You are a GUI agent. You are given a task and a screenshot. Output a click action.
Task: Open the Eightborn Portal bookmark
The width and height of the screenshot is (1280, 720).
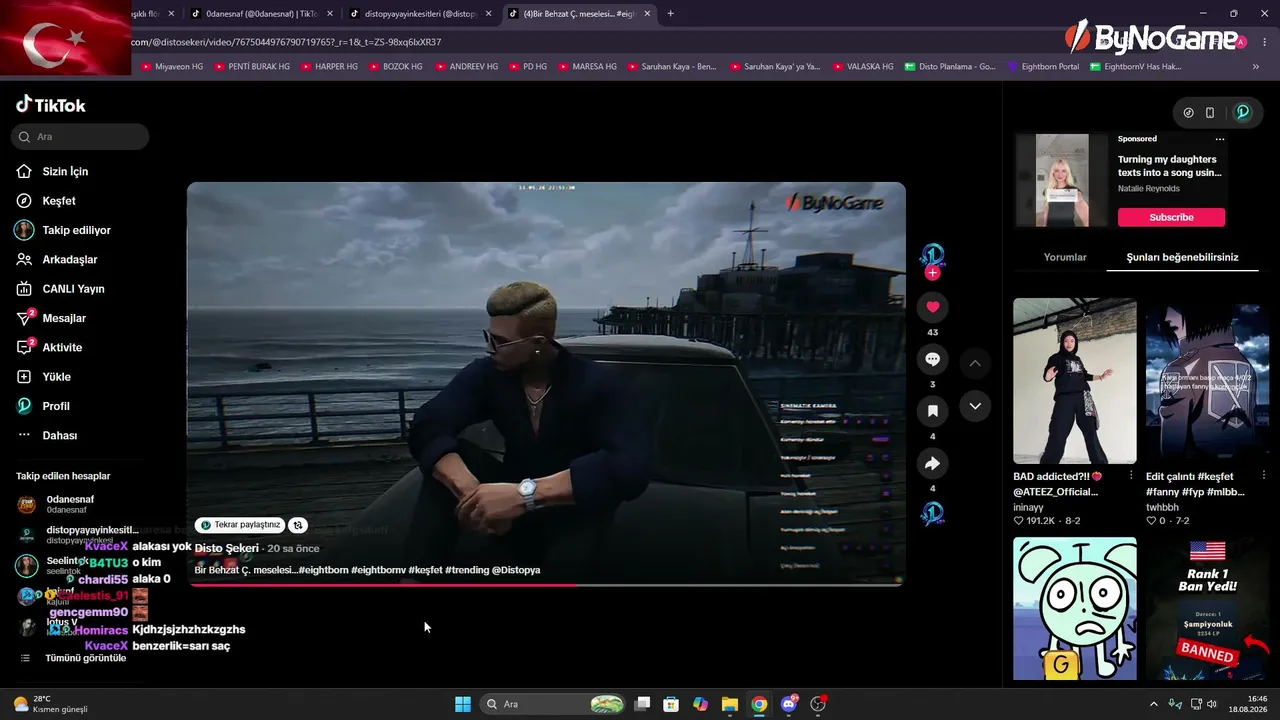click(1043, 66)
